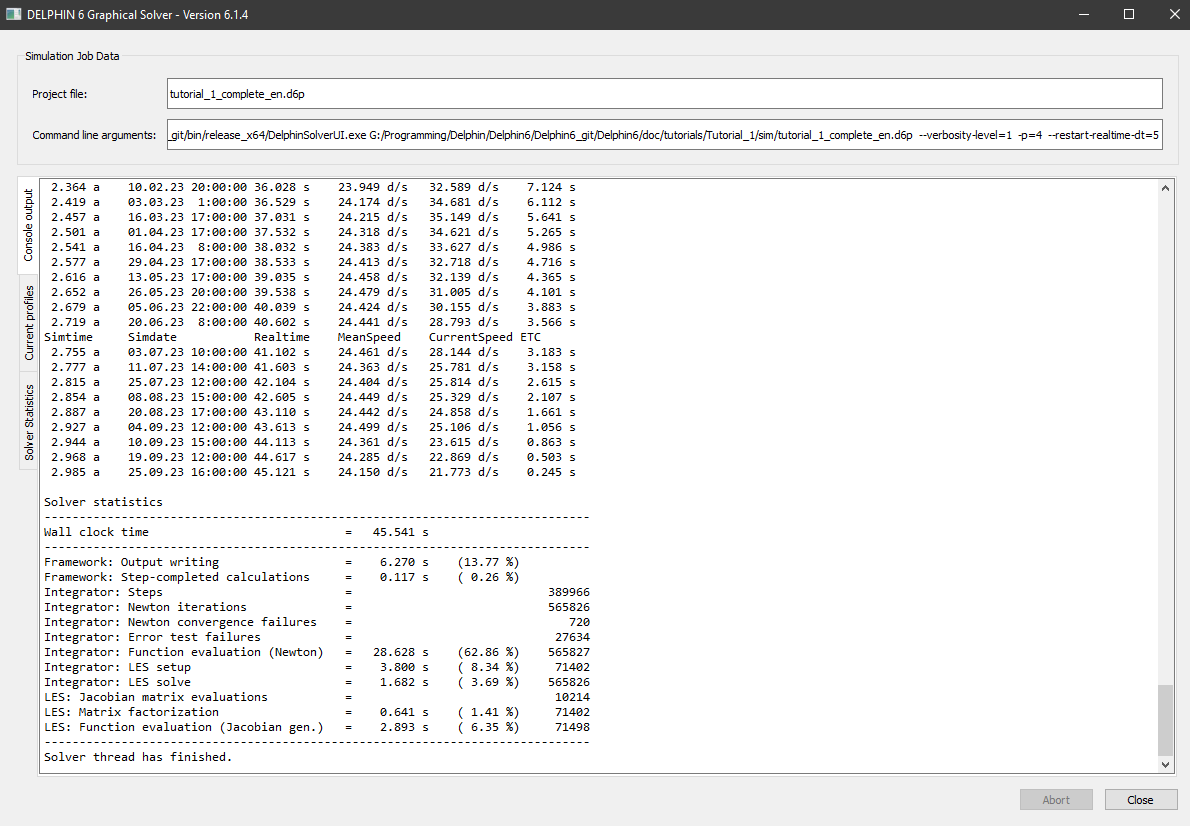Screen dimensions: 1190x826
Task: Click 'Integrator: Function evaluation (Newton)' row
Action: tap(316, 652)
